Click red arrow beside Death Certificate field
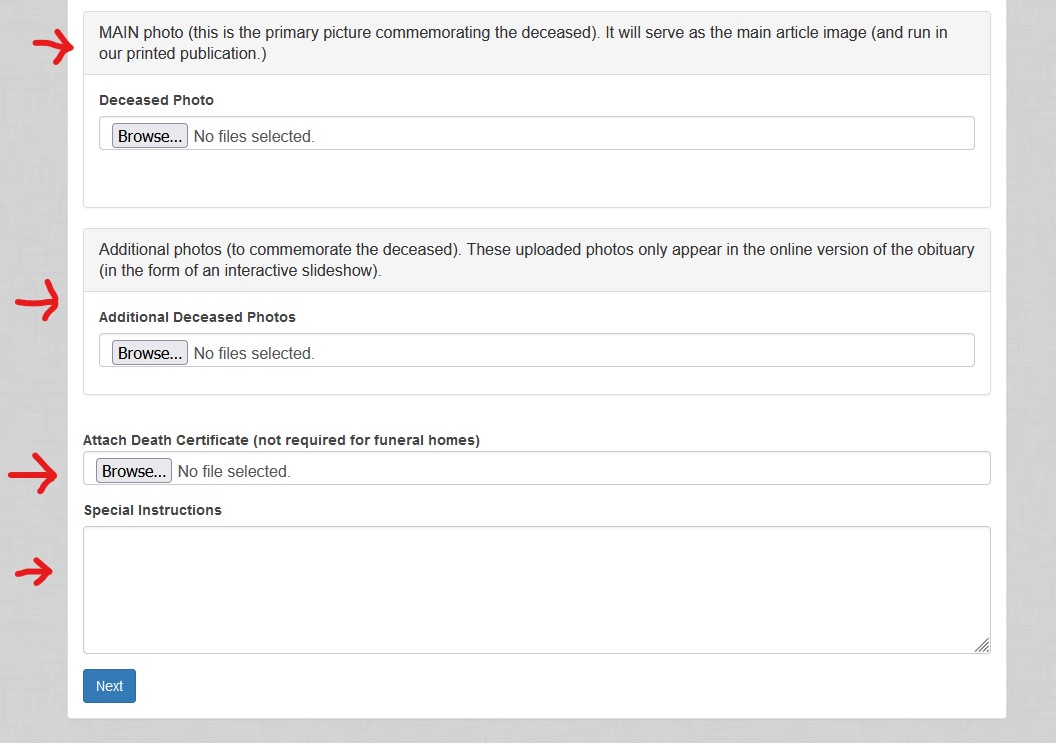Viewport: 1056px width, 743px height. [x=34, y=474]
